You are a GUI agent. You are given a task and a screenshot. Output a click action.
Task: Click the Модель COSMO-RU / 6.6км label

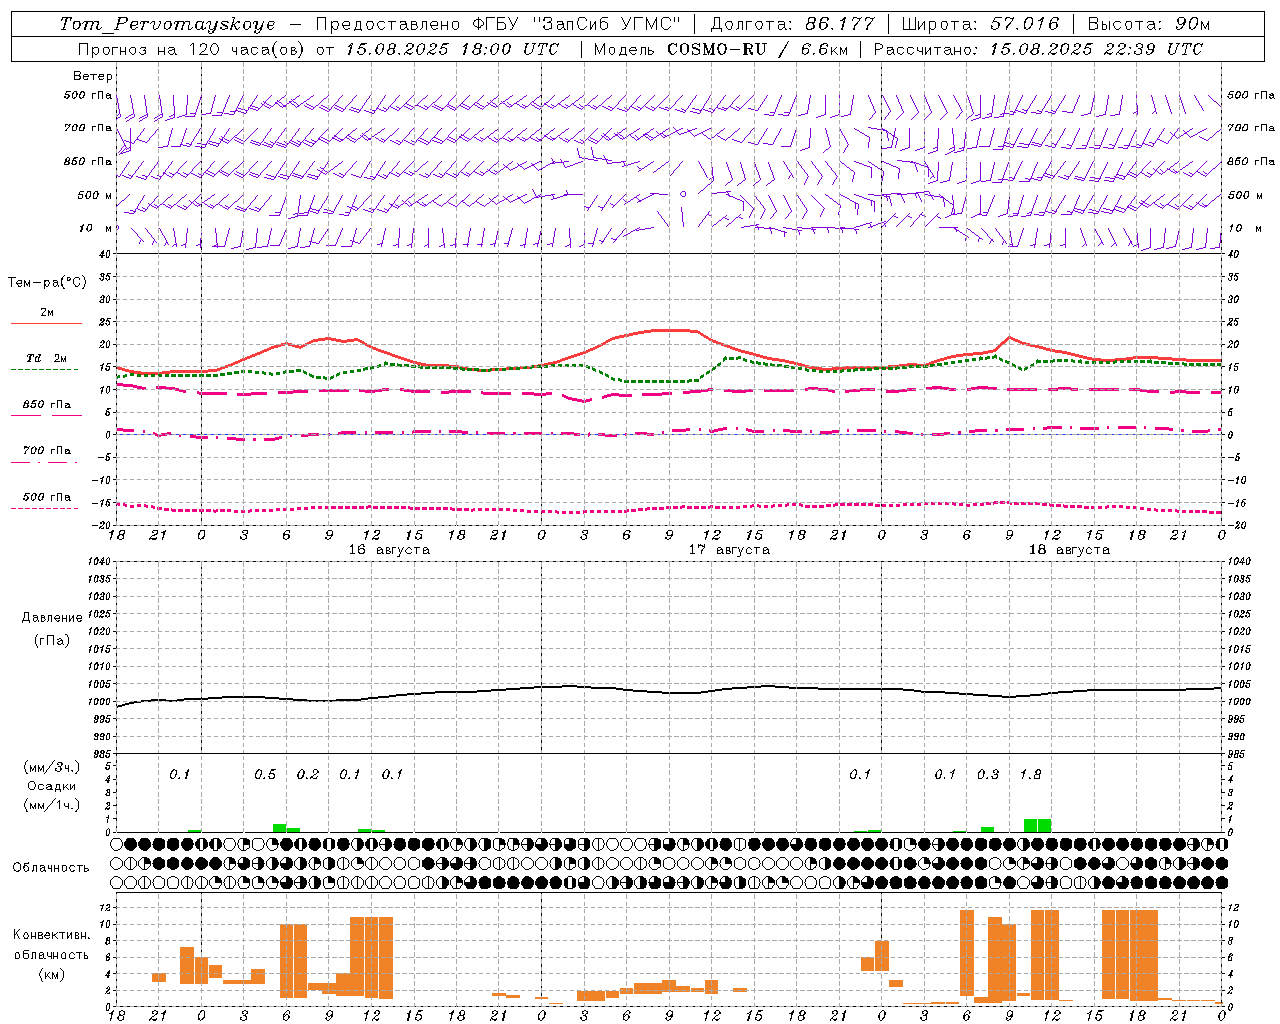pos(721,49)
